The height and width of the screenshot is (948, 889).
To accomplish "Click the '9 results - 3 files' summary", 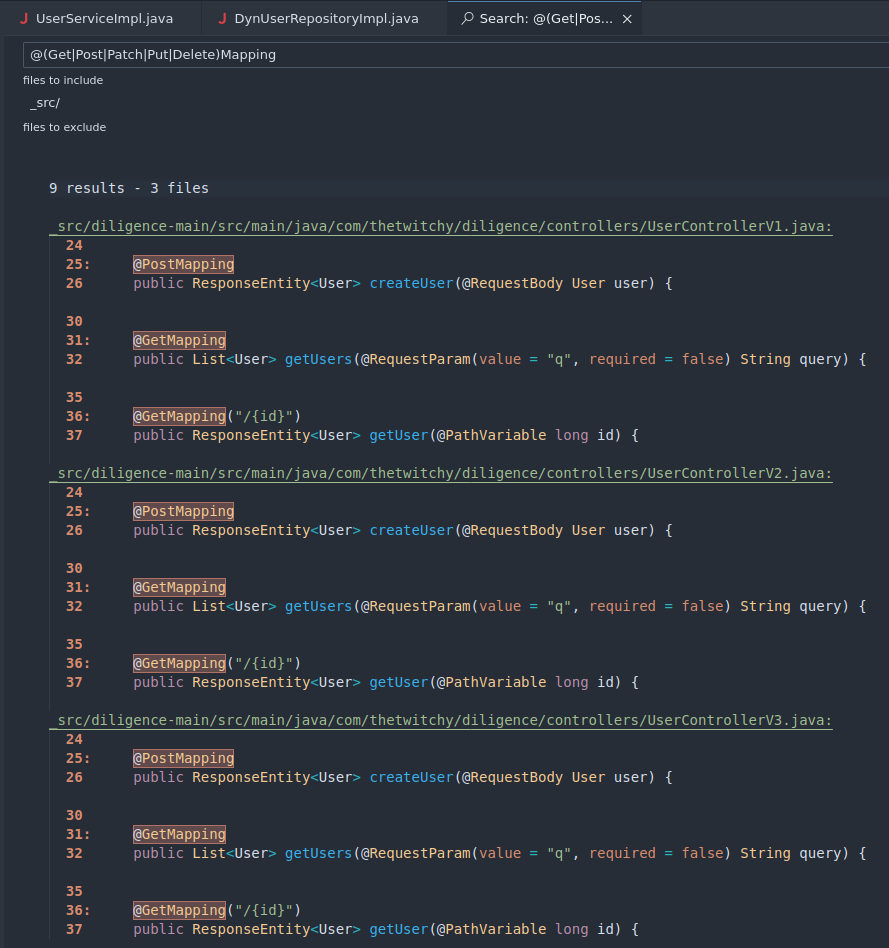I will coord(128,188).
